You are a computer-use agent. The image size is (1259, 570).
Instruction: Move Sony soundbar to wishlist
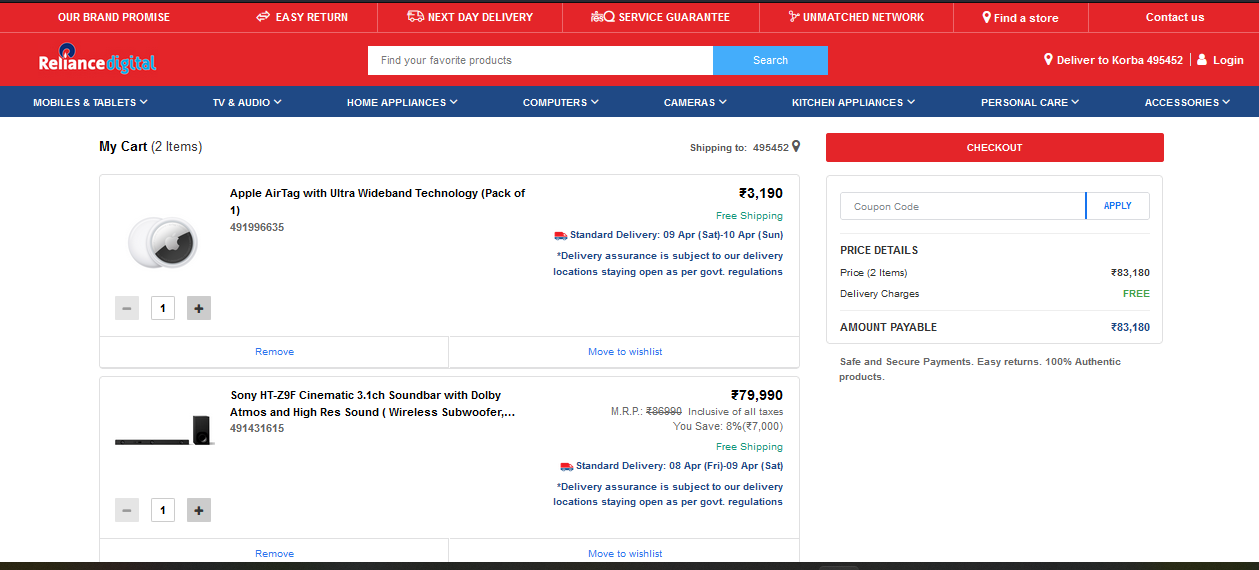(625, 553)
